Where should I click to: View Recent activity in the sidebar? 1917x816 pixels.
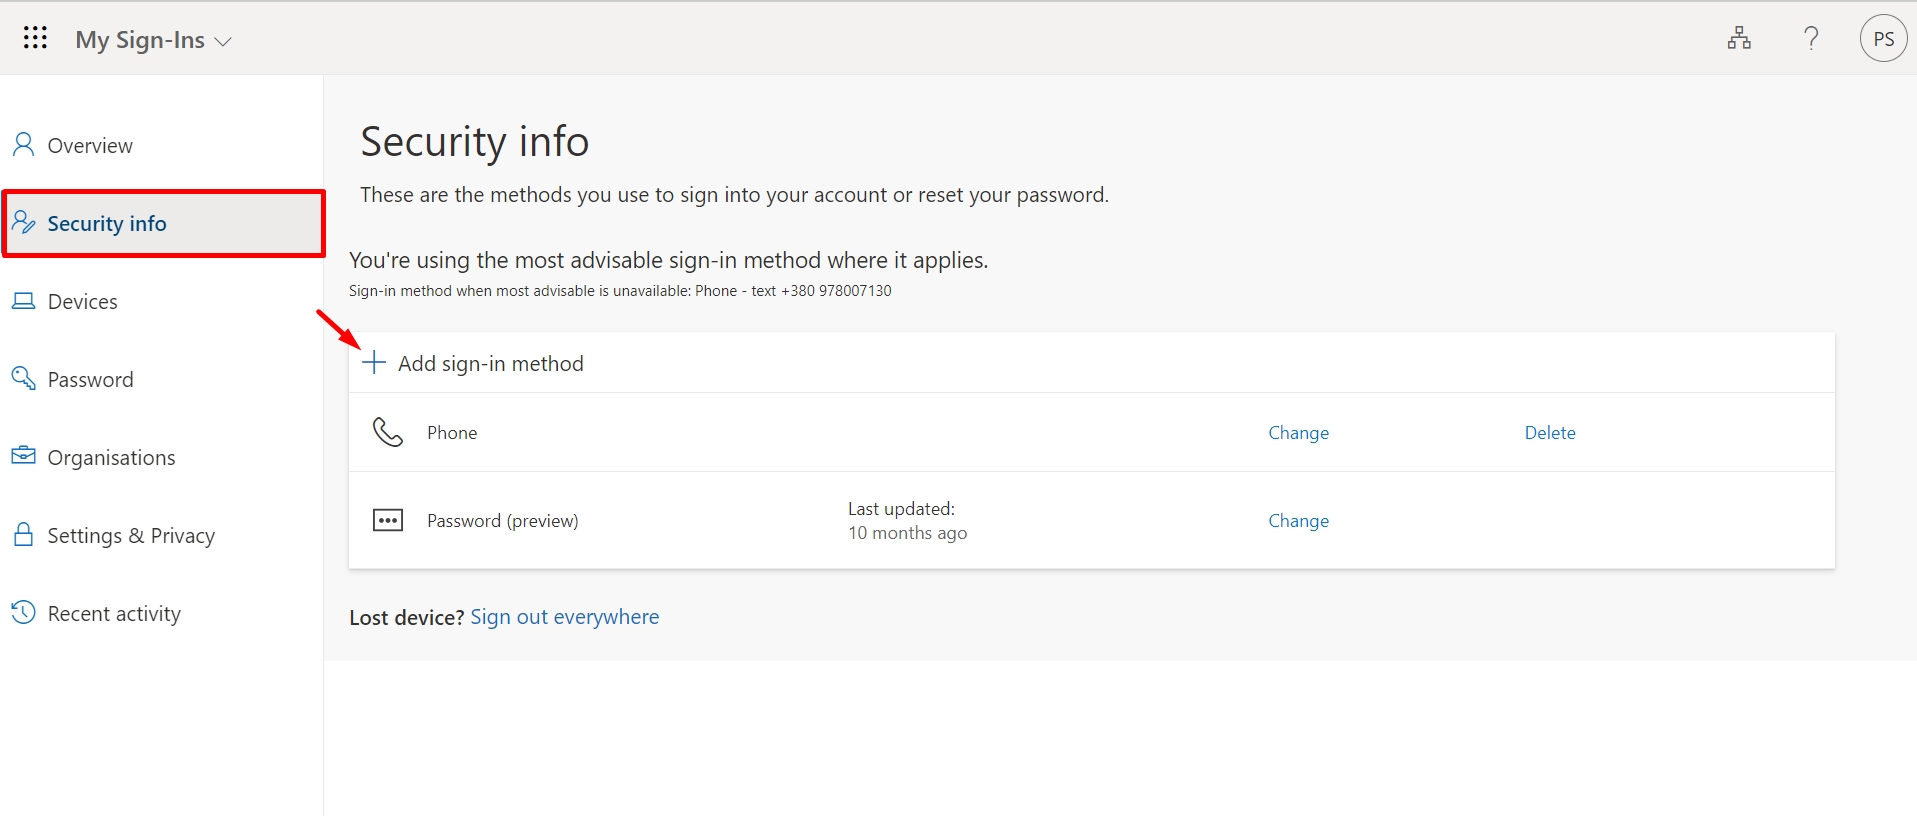[114, 614]
